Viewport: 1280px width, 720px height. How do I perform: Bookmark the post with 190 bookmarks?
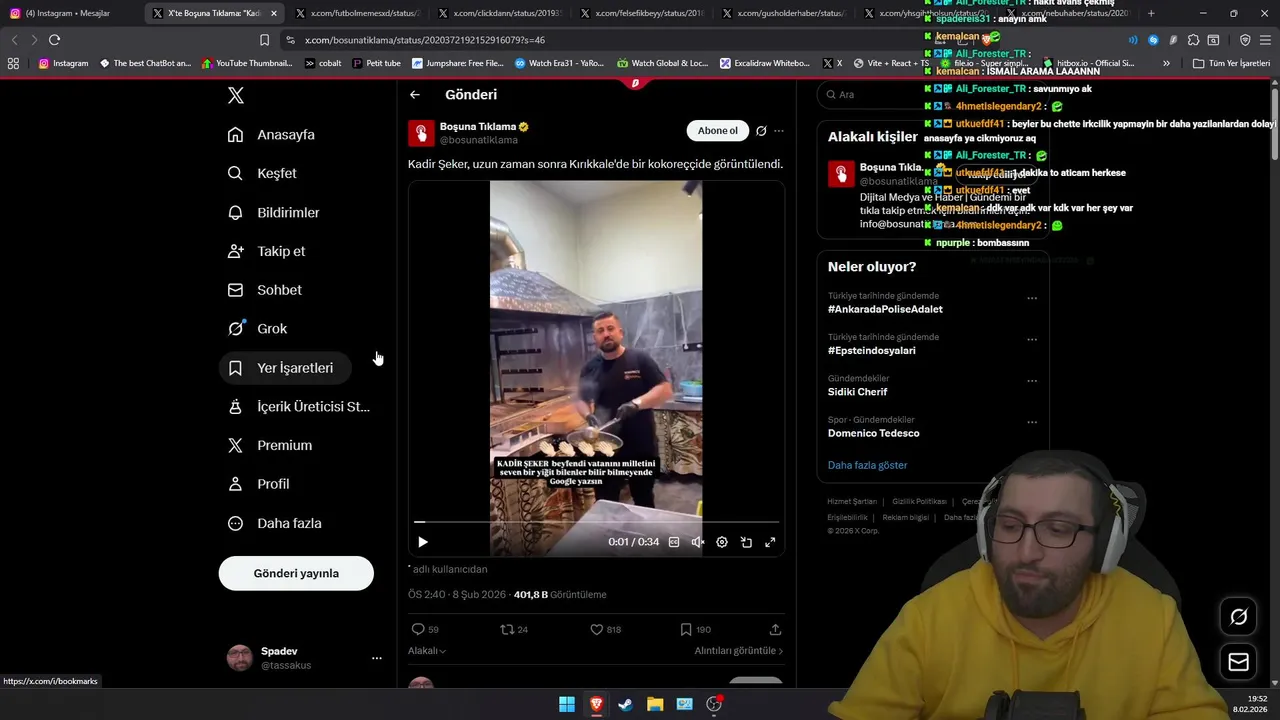[695, 630]
